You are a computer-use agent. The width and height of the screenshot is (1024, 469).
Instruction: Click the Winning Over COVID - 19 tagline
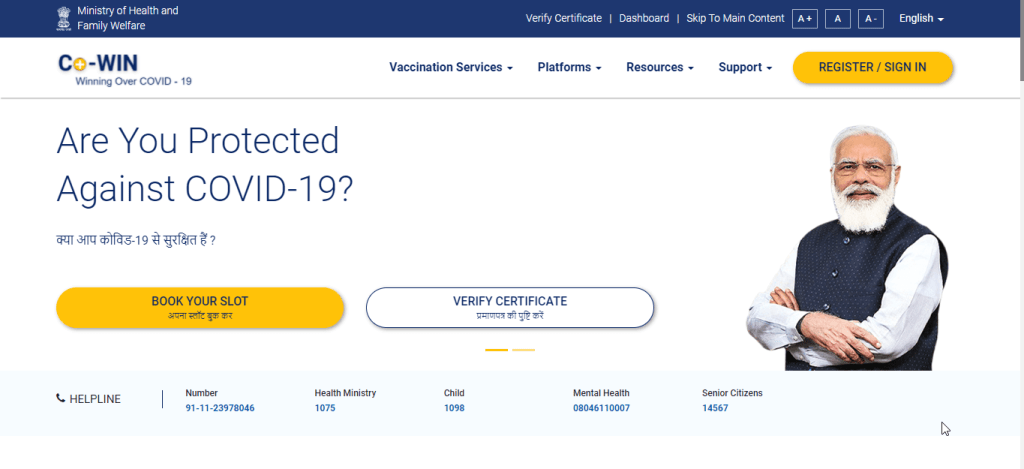point(133,82)
